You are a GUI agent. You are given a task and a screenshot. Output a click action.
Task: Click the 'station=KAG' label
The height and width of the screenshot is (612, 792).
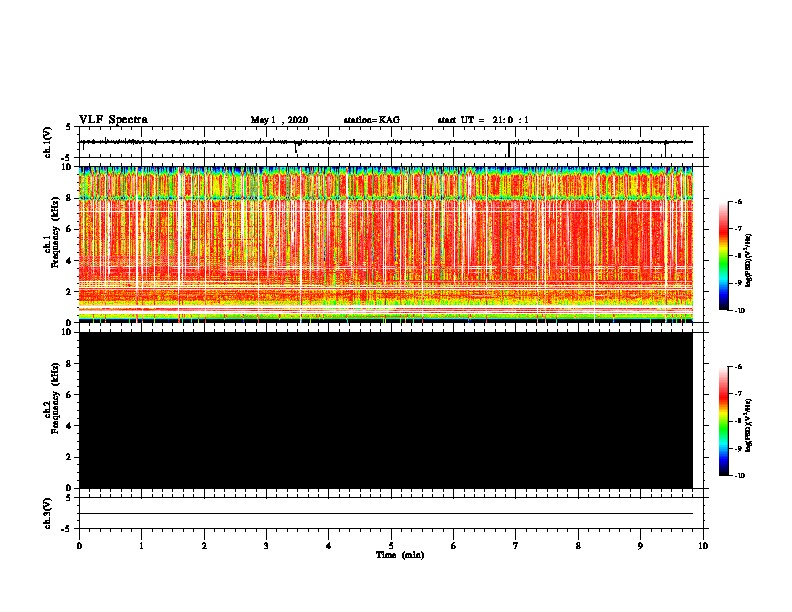click(x=371, y=120)
